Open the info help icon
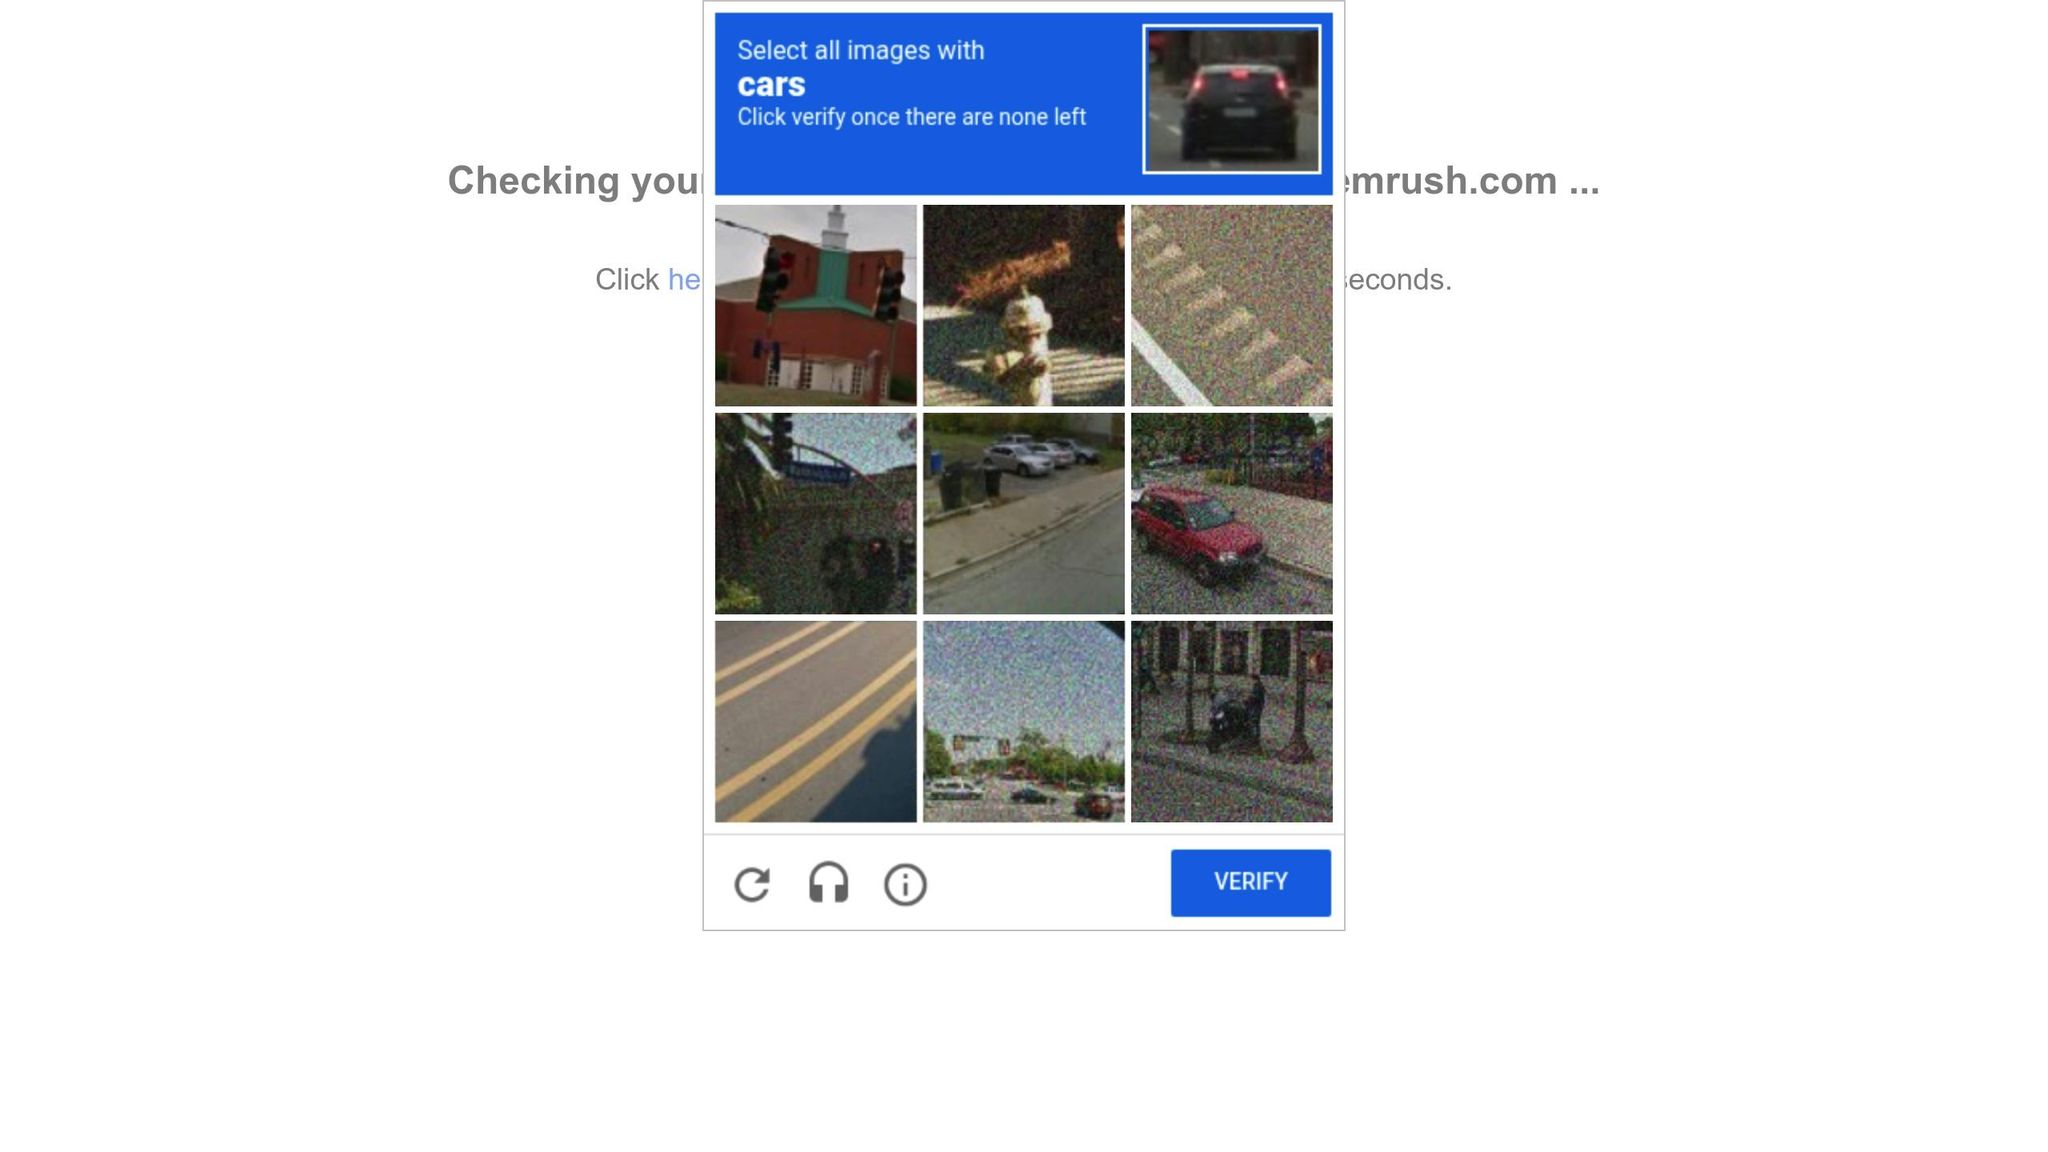This screenshot has height=1152, width=2048. tap(905, 885)
